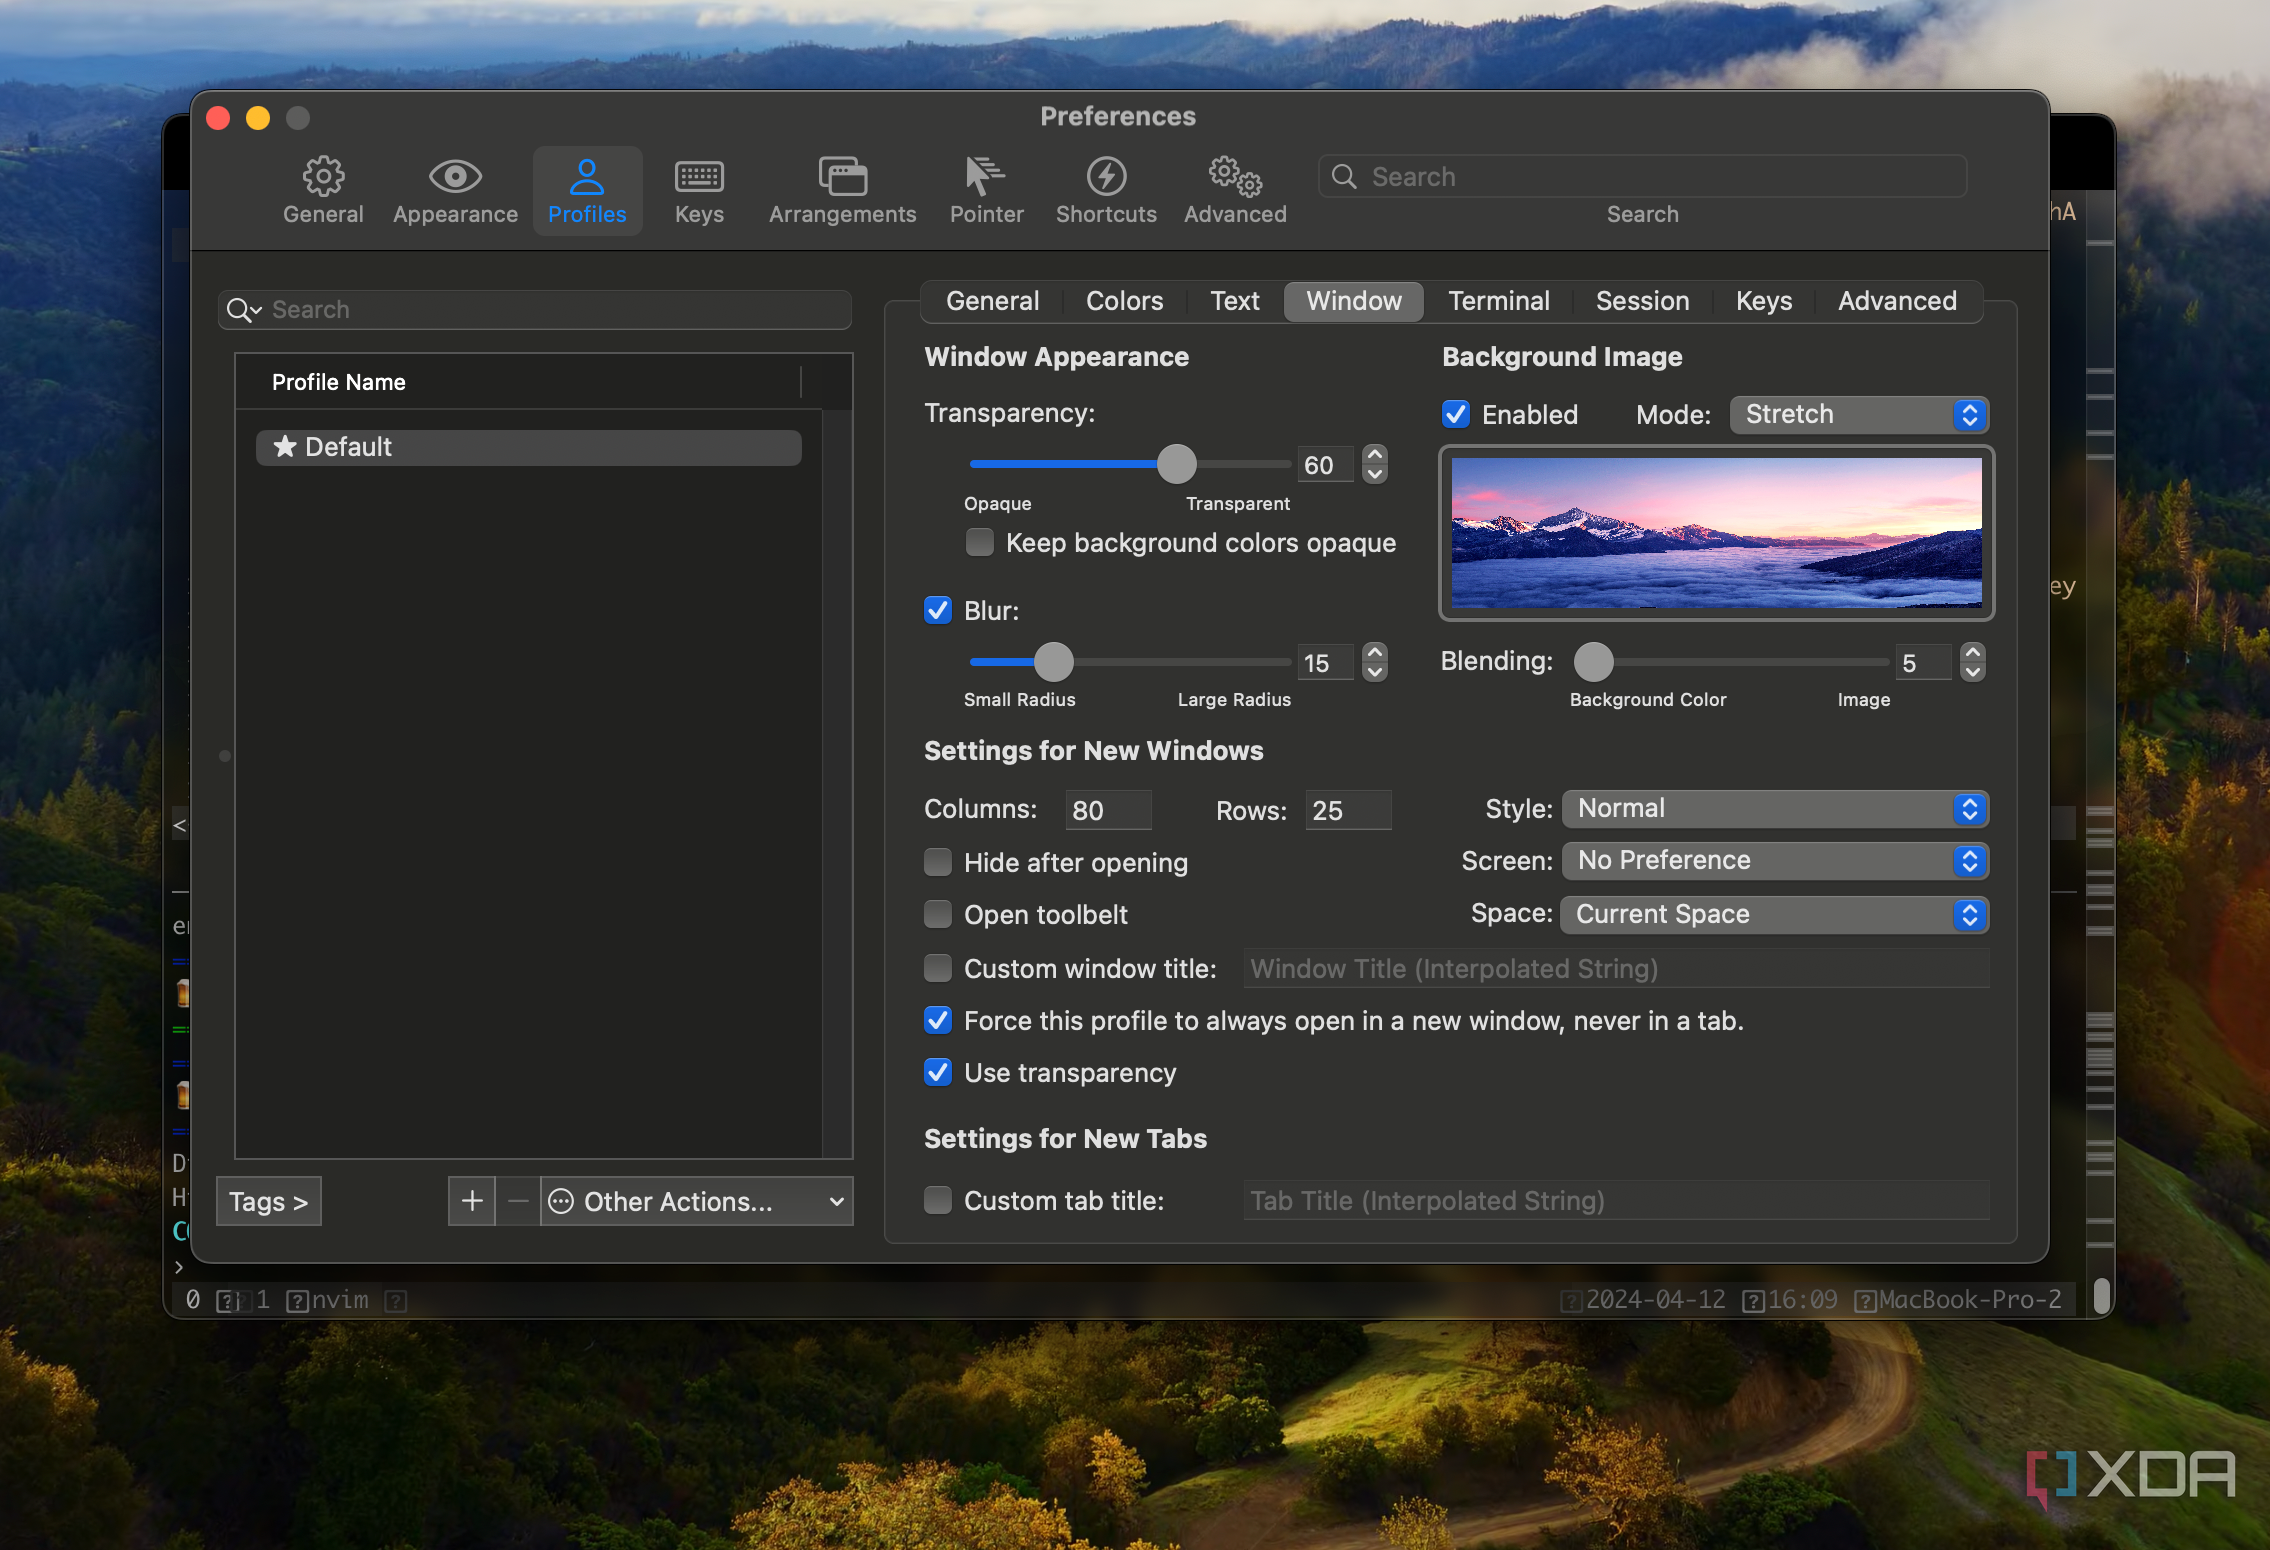The height and width of the screenshot is (1550, 2270).
Task: Check Hide after opening
Action: tap(938, 863)
